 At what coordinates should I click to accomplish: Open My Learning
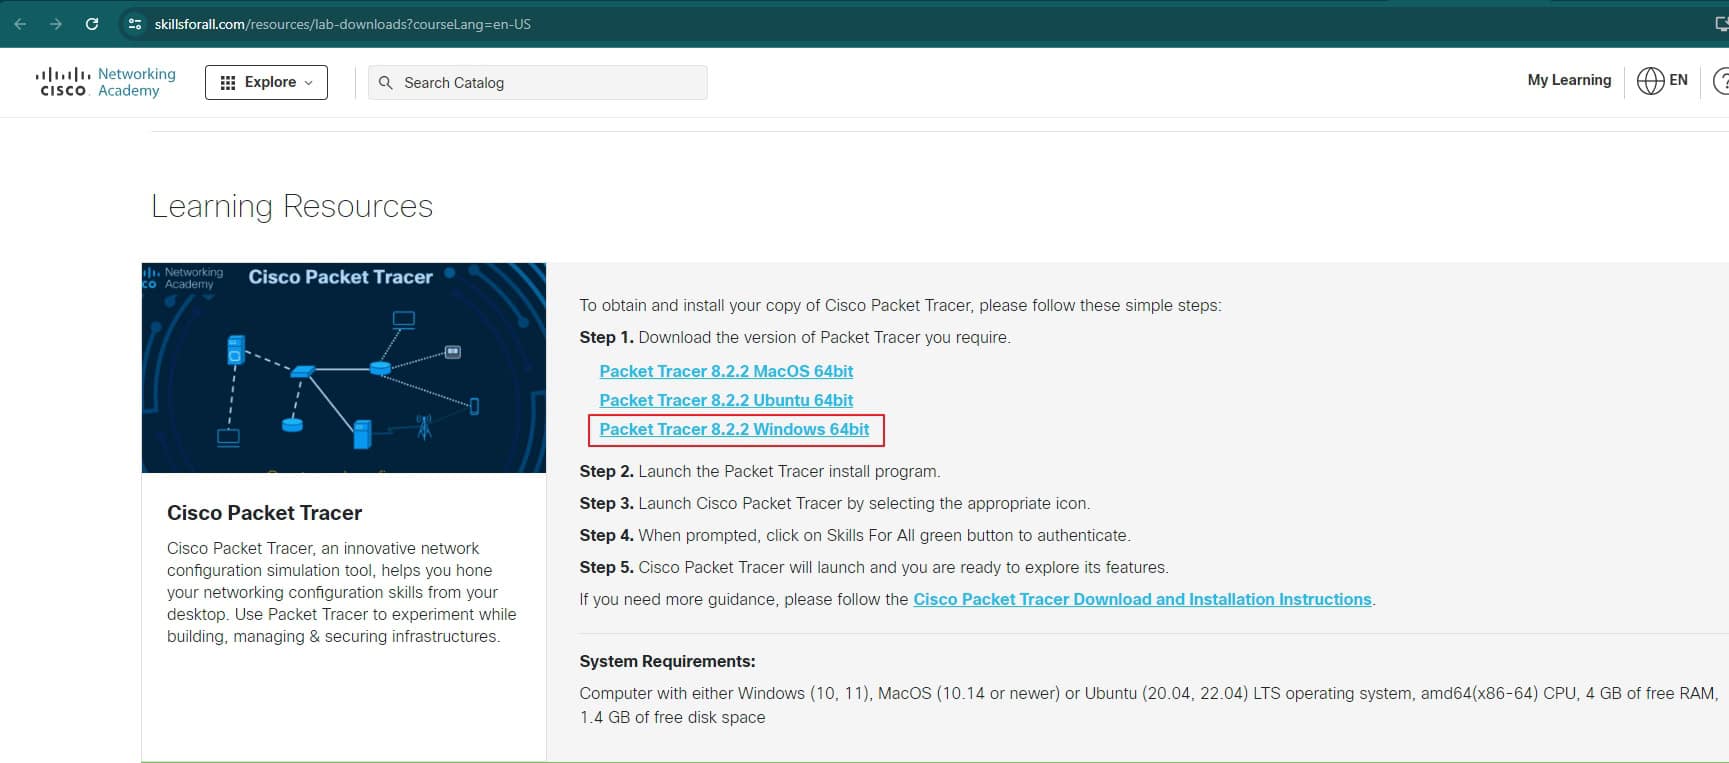[1569, 80]
